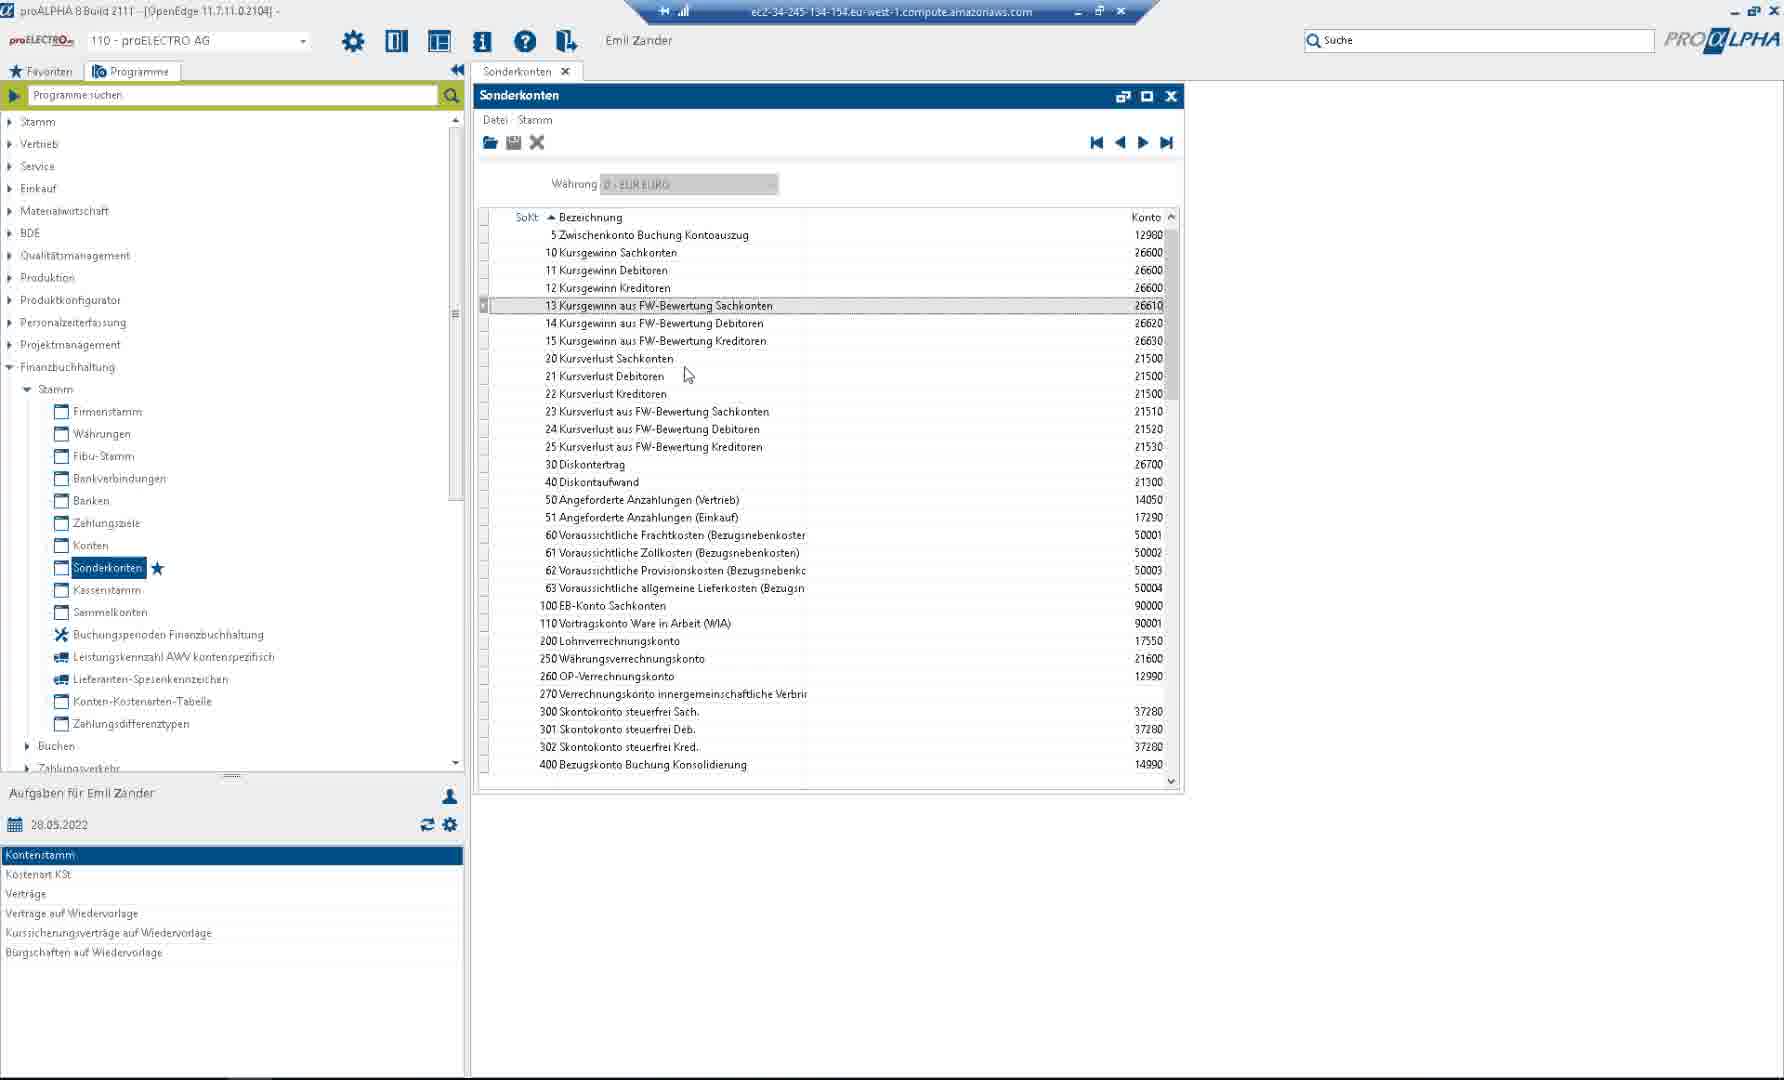Expand the Vertrieb tree node
1784x1080 pixels.
(10, 144)
